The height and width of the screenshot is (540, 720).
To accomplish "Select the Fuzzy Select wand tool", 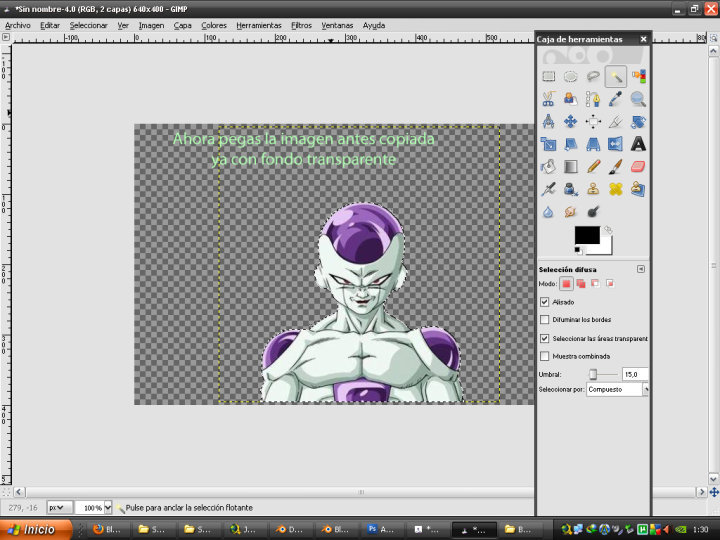I will pyautogui.click(x=616, y=76).
